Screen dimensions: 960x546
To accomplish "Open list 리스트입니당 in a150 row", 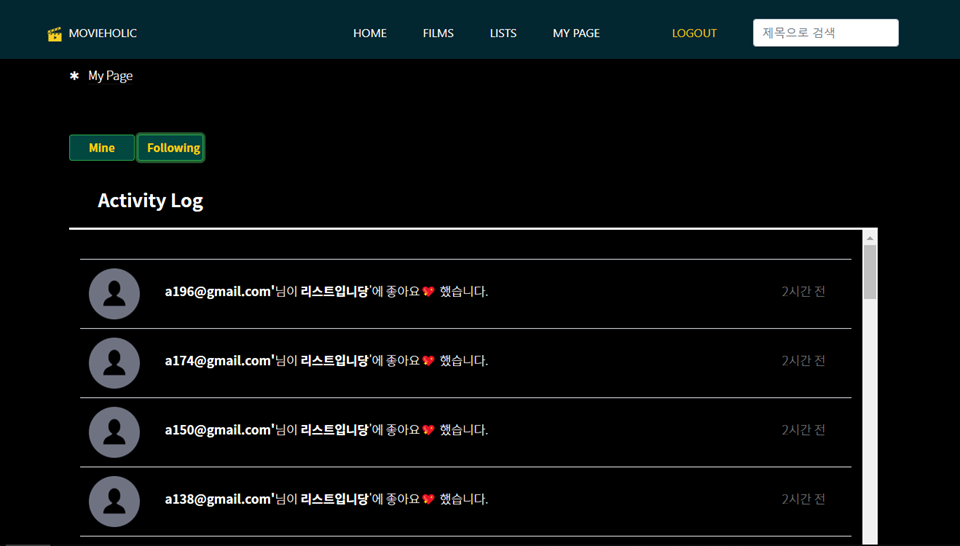I will coord(334,430).
